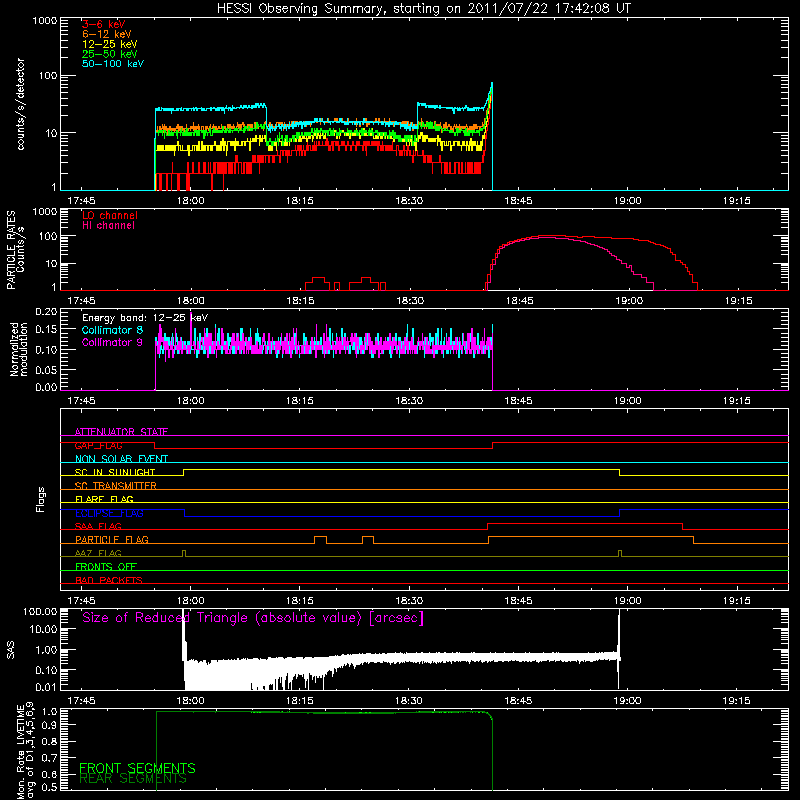This screenshot has height=800, width=800.
Task: Click the SC_TRANSMITTER flag label
Action: [116, 486]
